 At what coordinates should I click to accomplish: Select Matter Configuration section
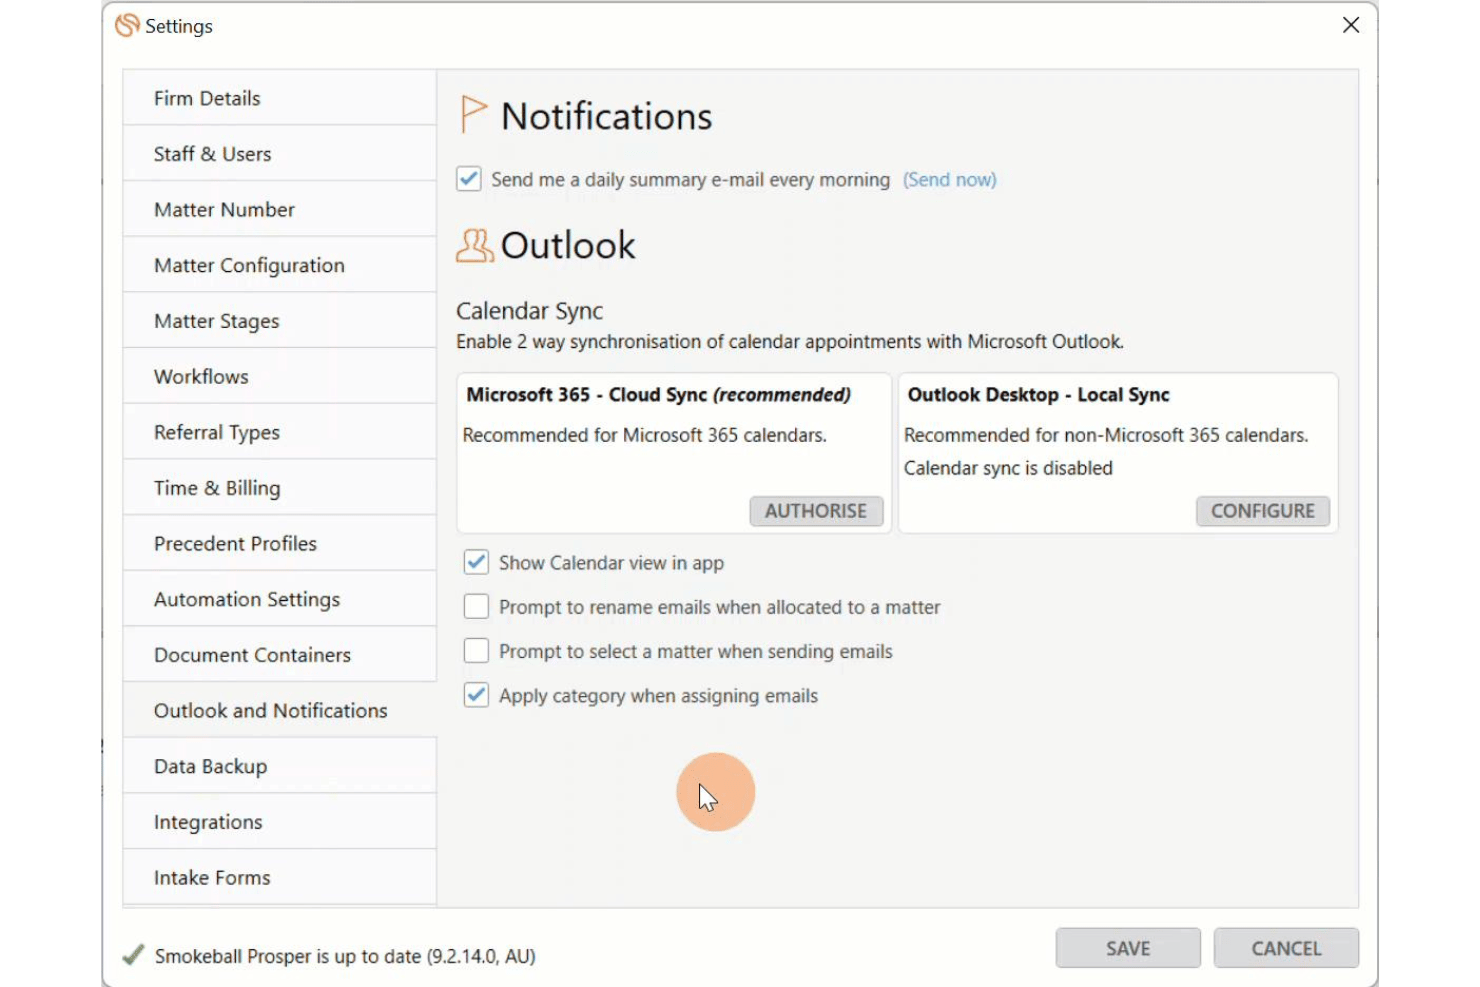coord(280,265)
